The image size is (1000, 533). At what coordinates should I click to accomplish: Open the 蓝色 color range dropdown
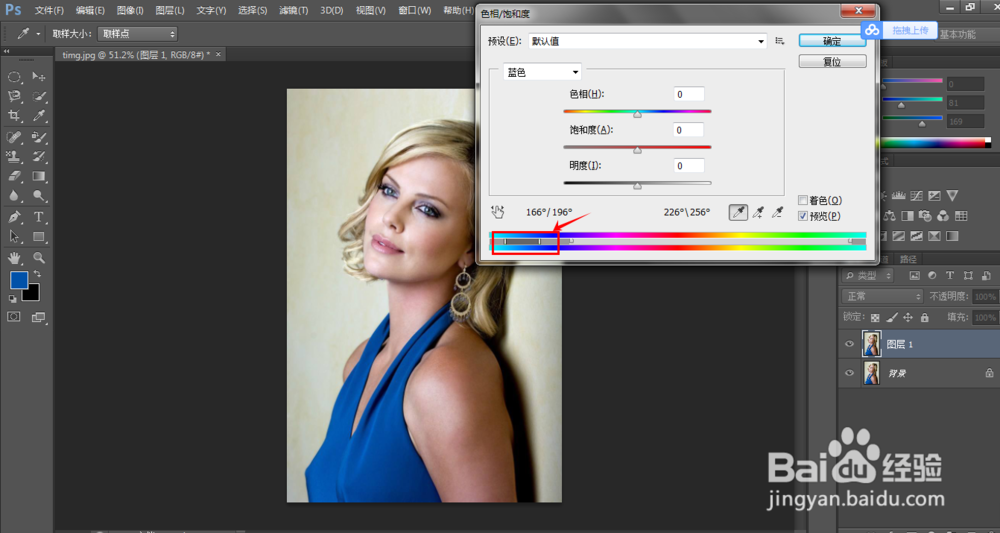(x=543, y=73)
